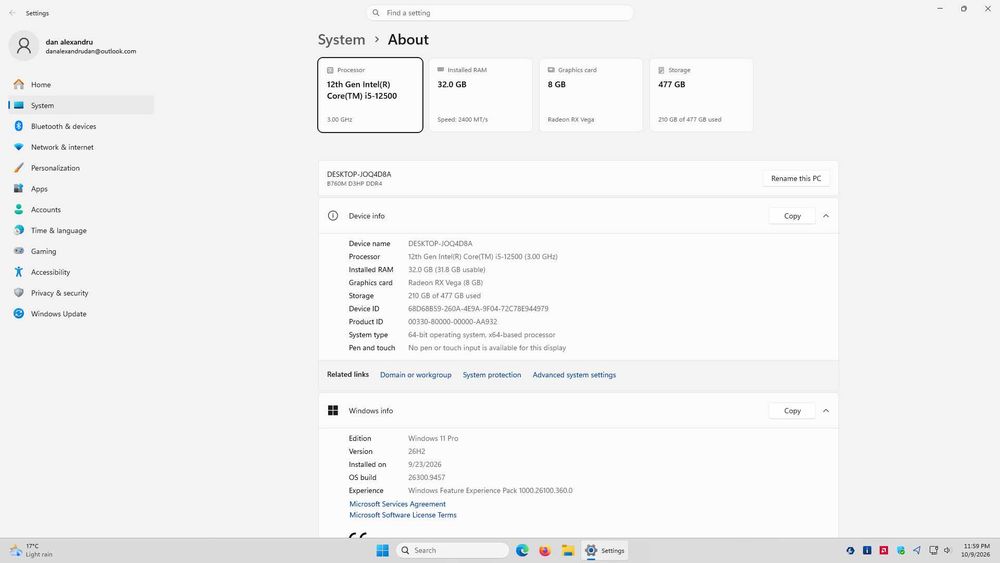The image size is (1000, 563).
Task: Click the Device ID value text
Action: coord(478,309)
